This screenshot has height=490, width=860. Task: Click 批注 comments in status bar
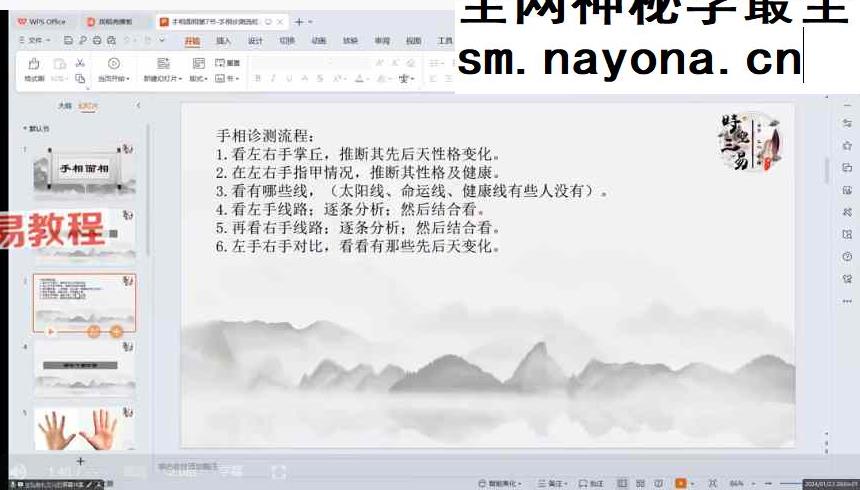coord(591,483)
